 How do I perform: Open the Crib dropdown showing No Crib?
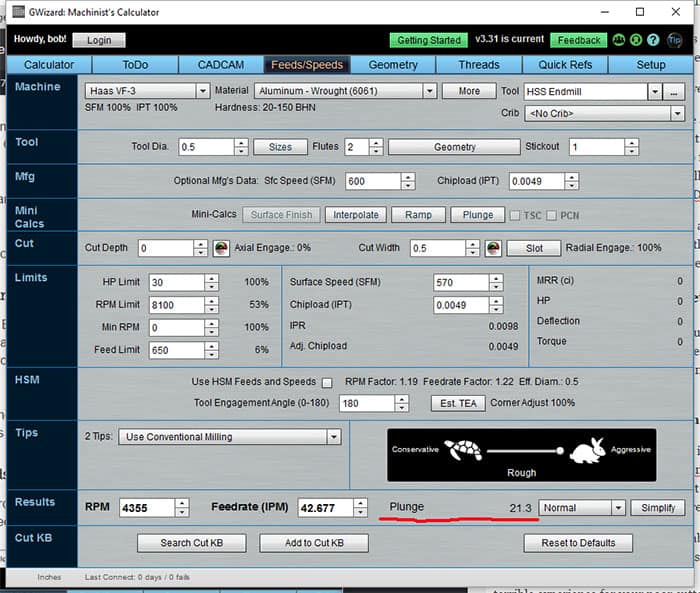click(x=676, y=113)
